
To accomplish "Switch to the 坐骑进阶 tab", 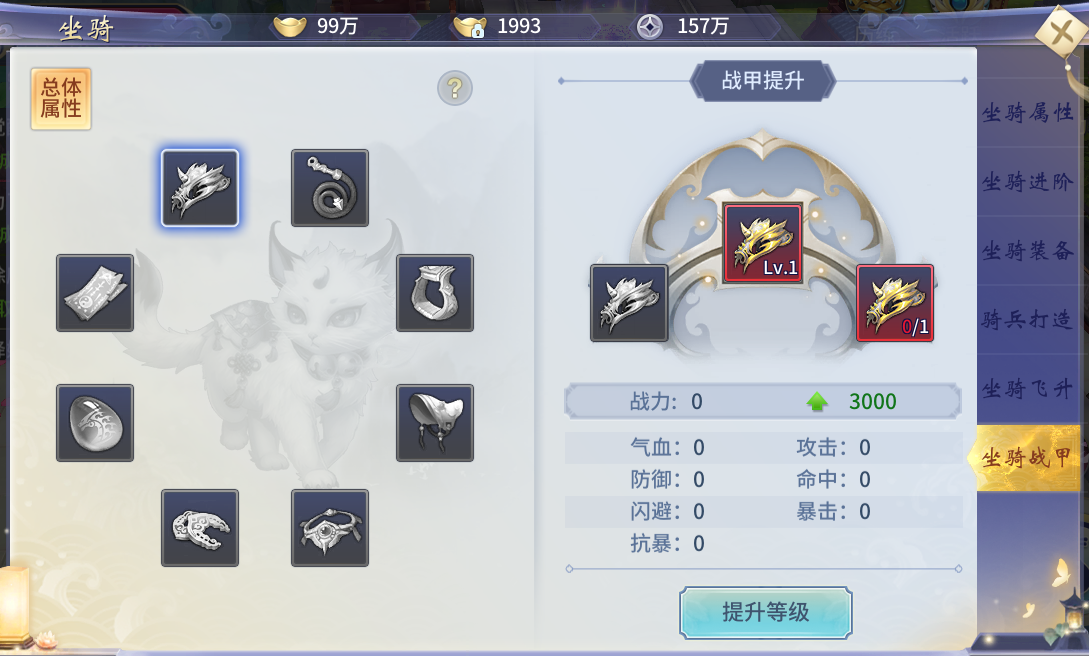I will 1028,182.
